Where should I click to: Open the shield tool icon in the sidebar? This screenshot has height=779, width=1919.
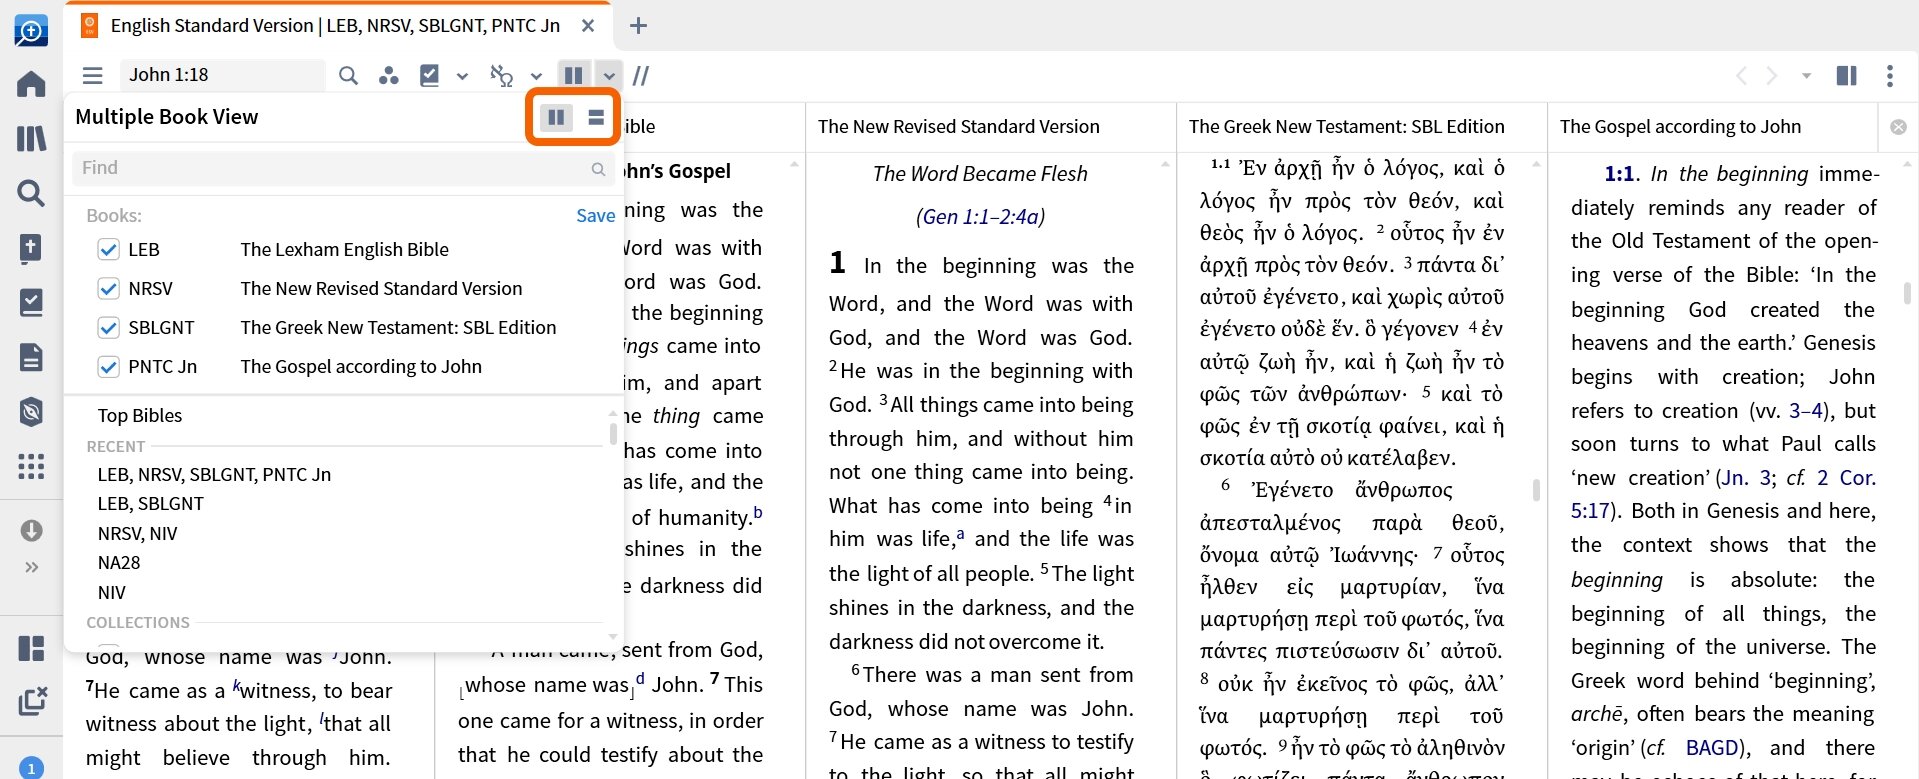(x=31, y=412)
